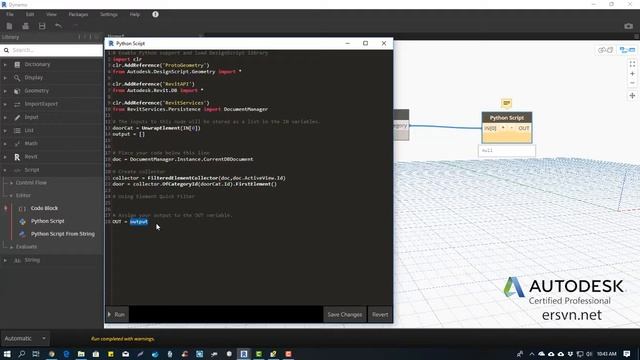
Task: Click the 10:43 AM taskbar clock
Action: [607, 354]
